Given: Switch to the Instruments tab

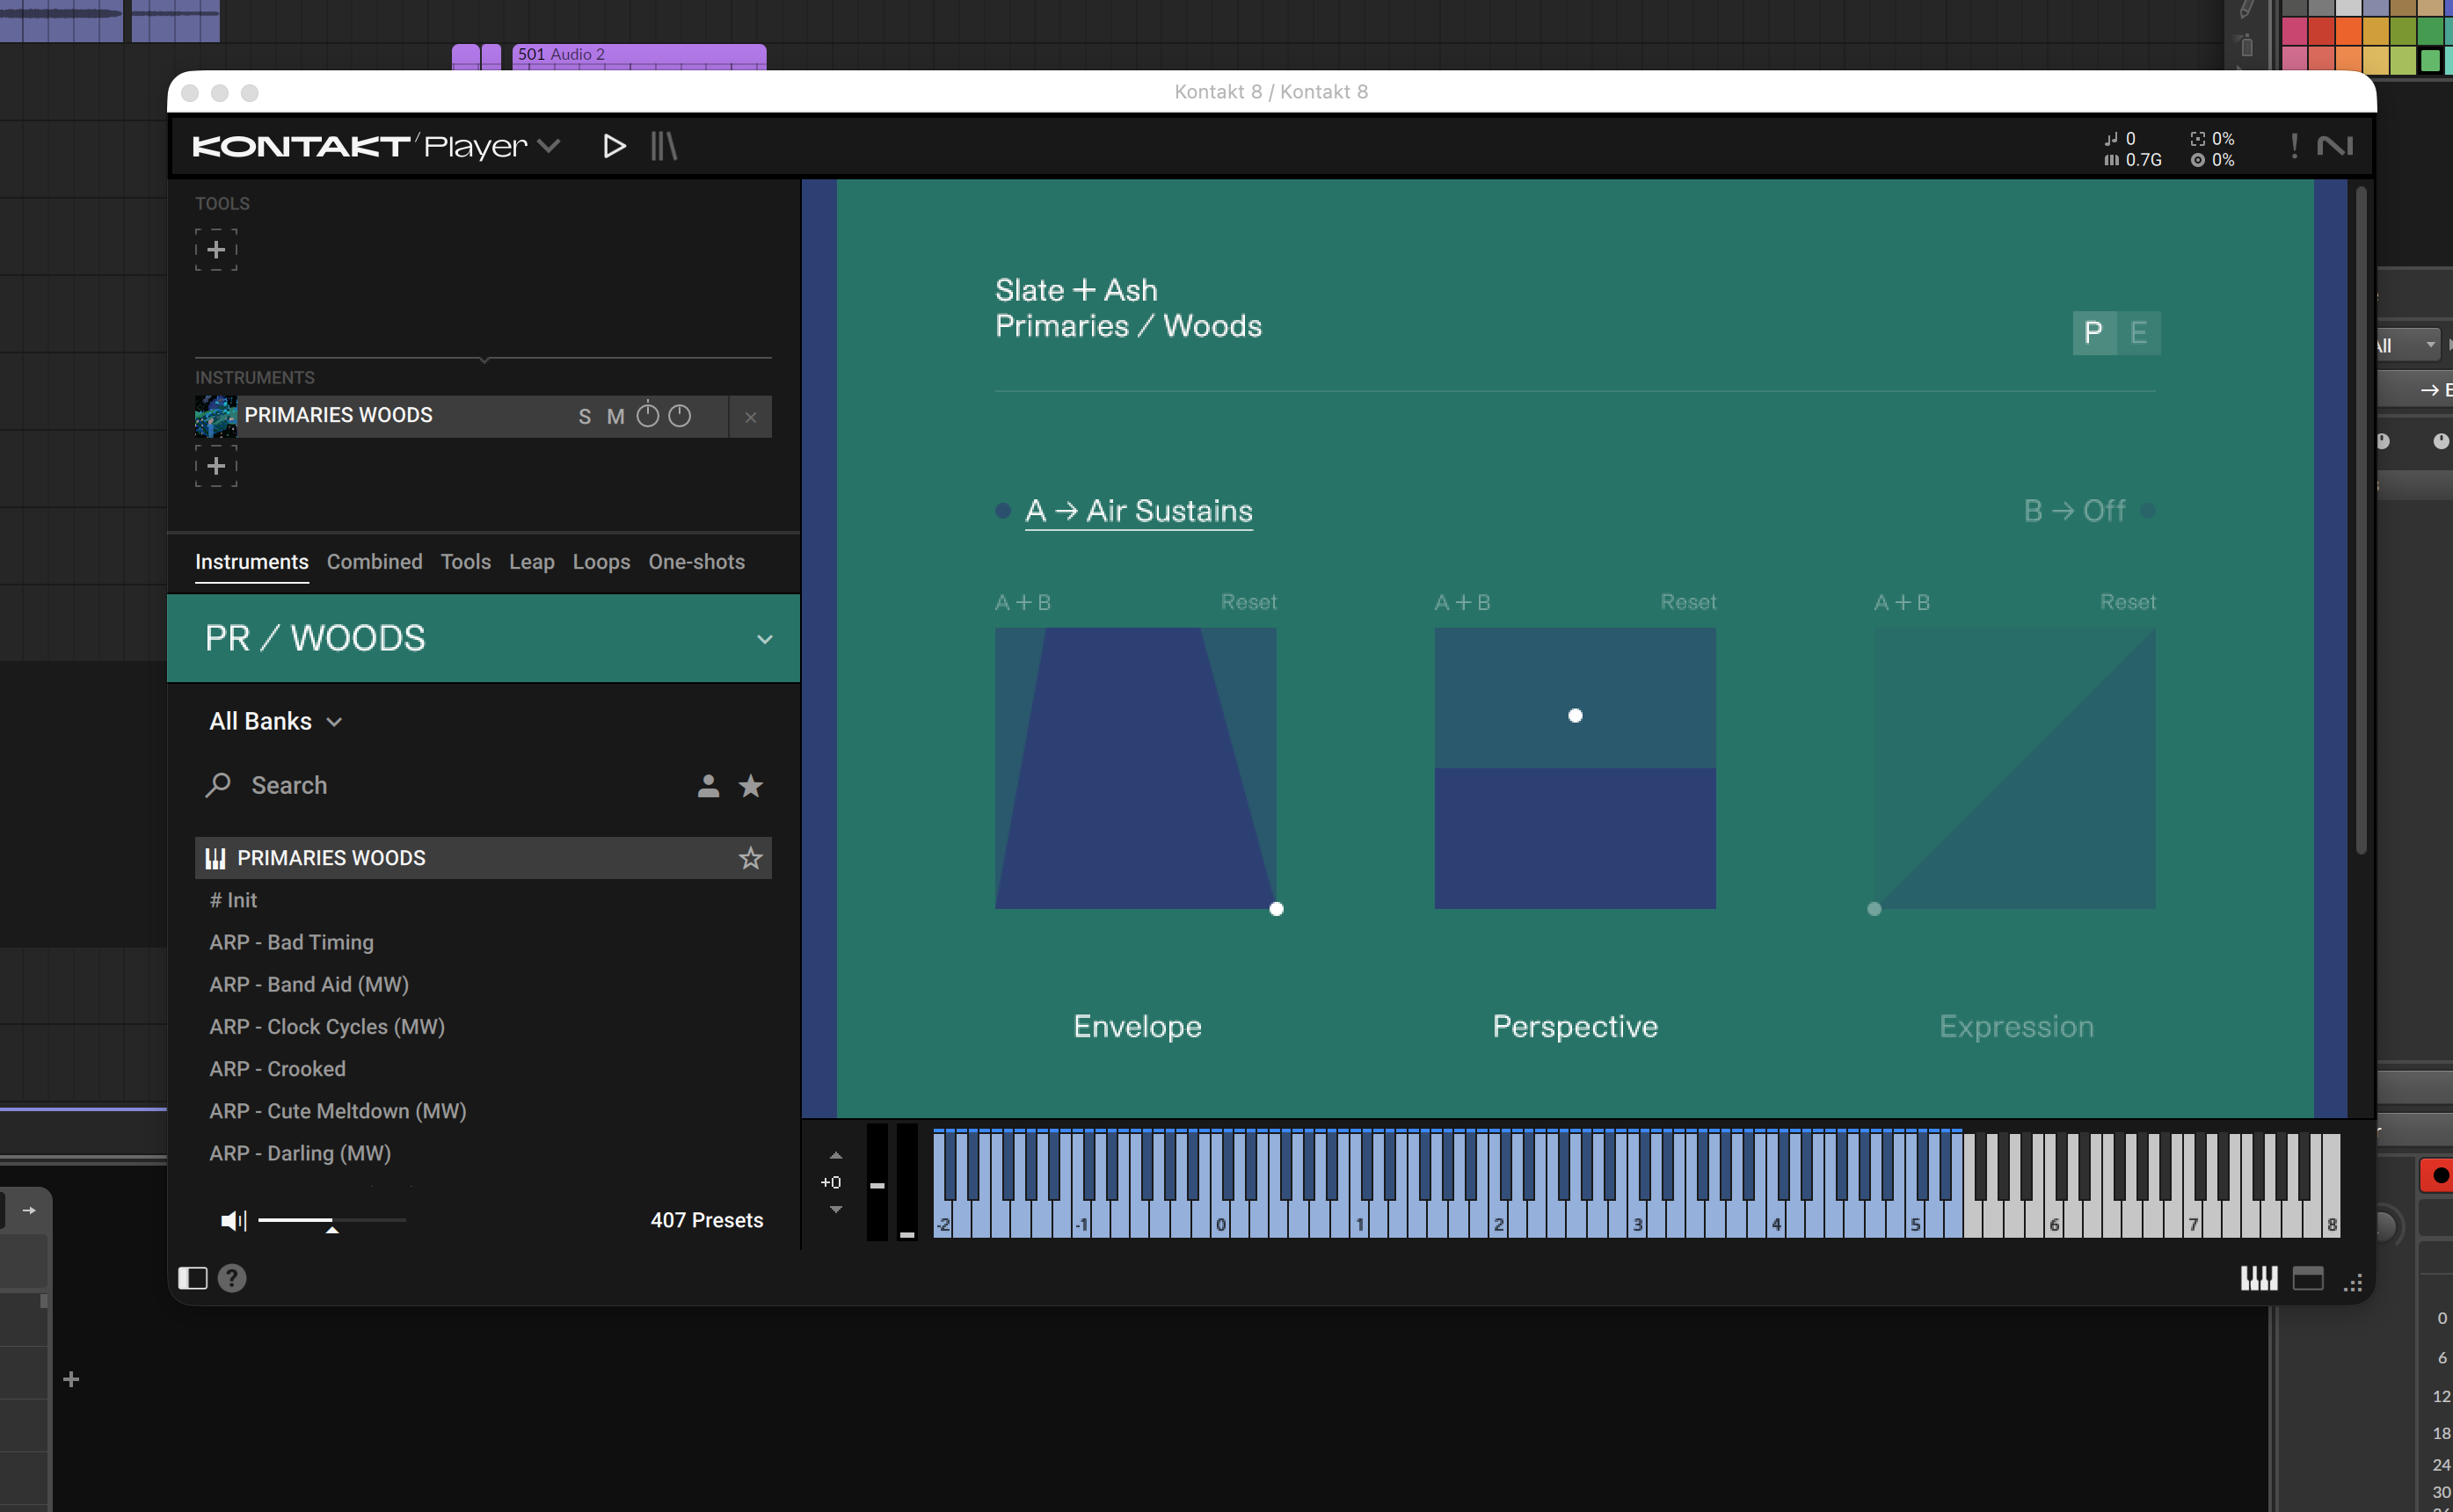Looking at the screenshot, I should (252, 562).
